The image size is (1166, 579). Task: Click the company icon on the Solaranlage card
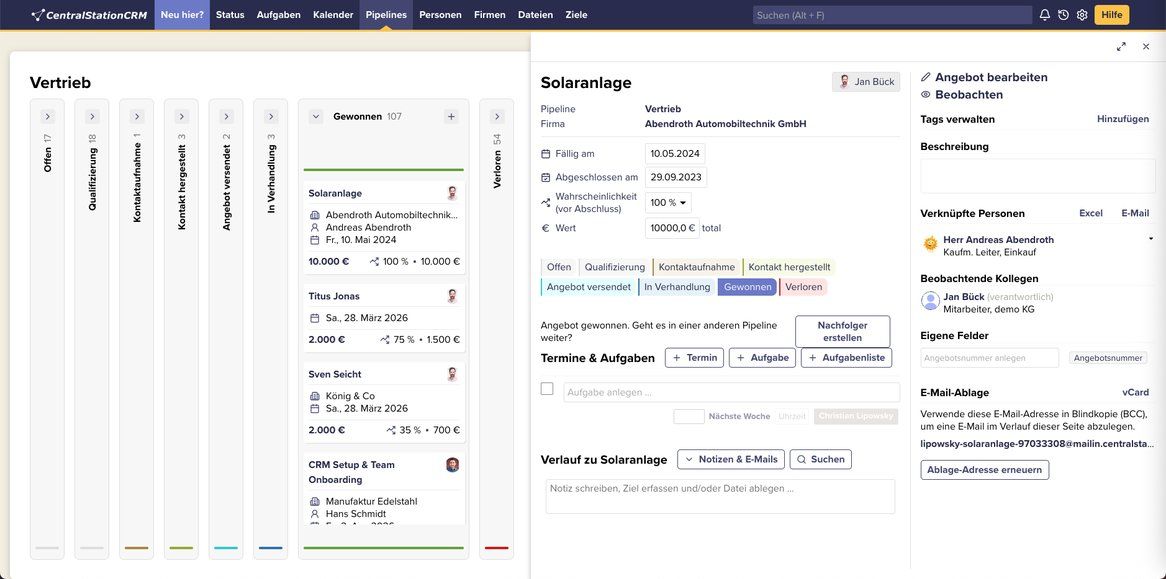315,215
